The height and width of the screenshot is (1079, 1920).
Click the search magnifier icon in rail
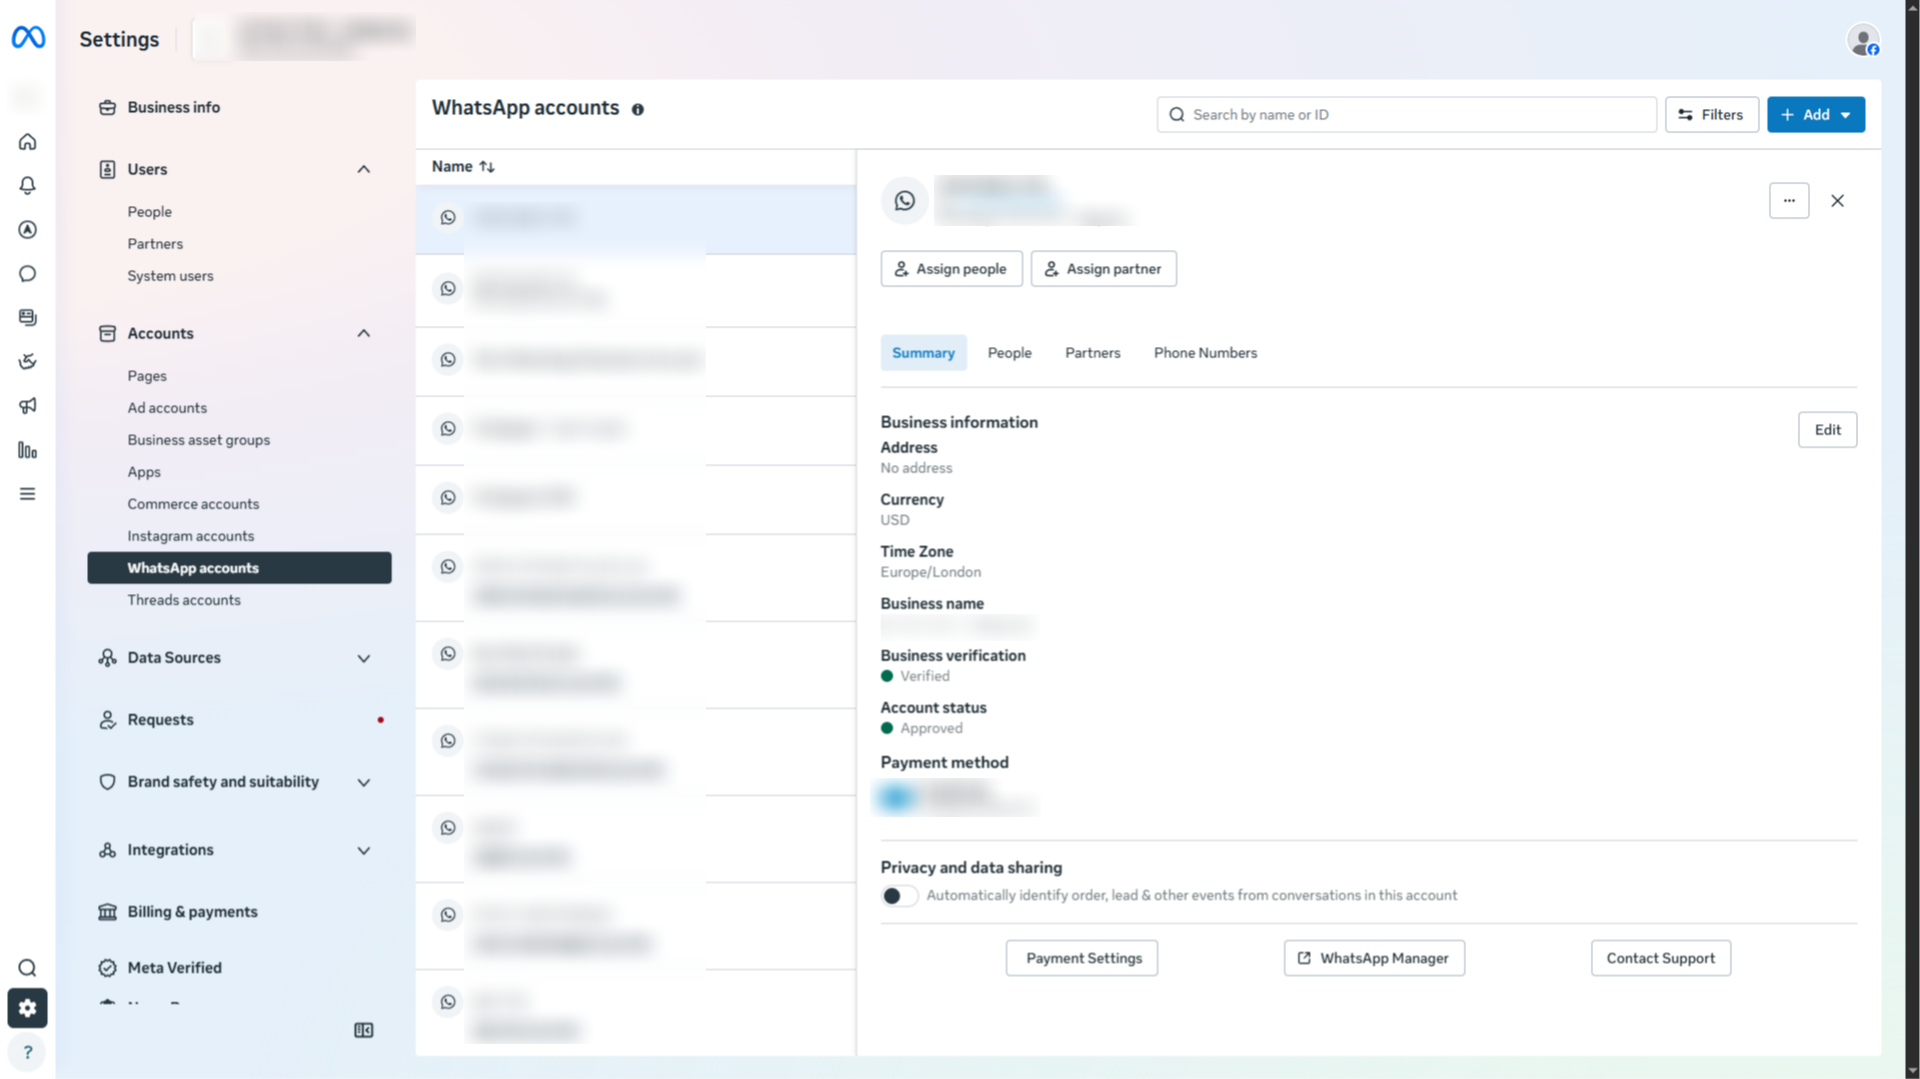click(x=28, y=968)
